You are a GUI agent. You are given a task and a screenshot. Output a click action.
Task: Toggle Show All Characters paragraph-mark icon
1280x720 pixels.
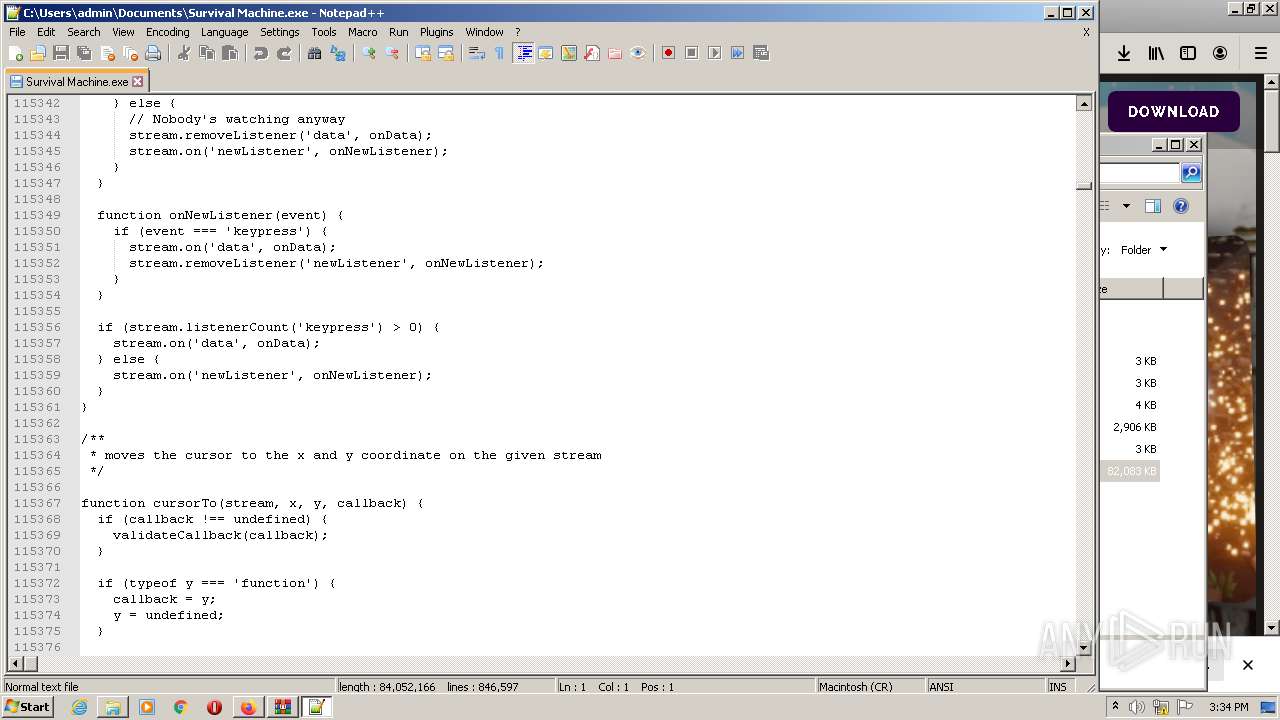click(x=500, y=53)
